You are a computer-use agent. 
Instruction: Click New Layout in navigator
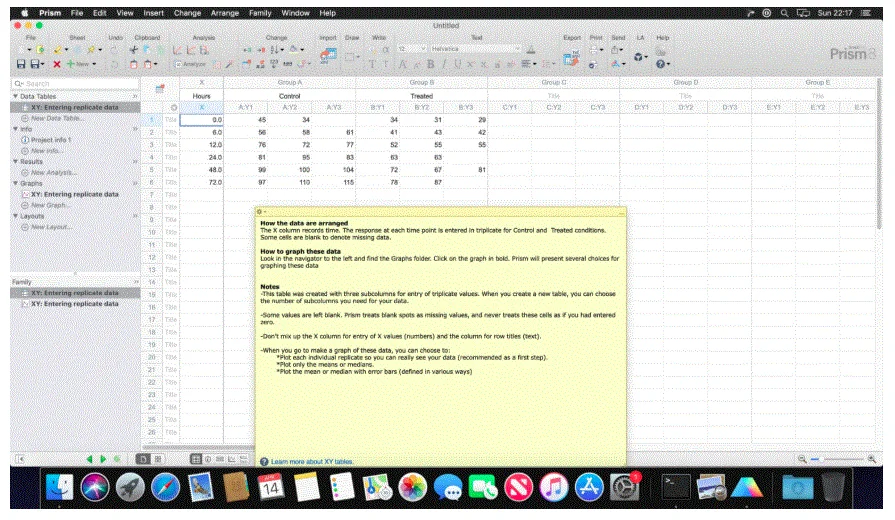(x=51, y=227)
